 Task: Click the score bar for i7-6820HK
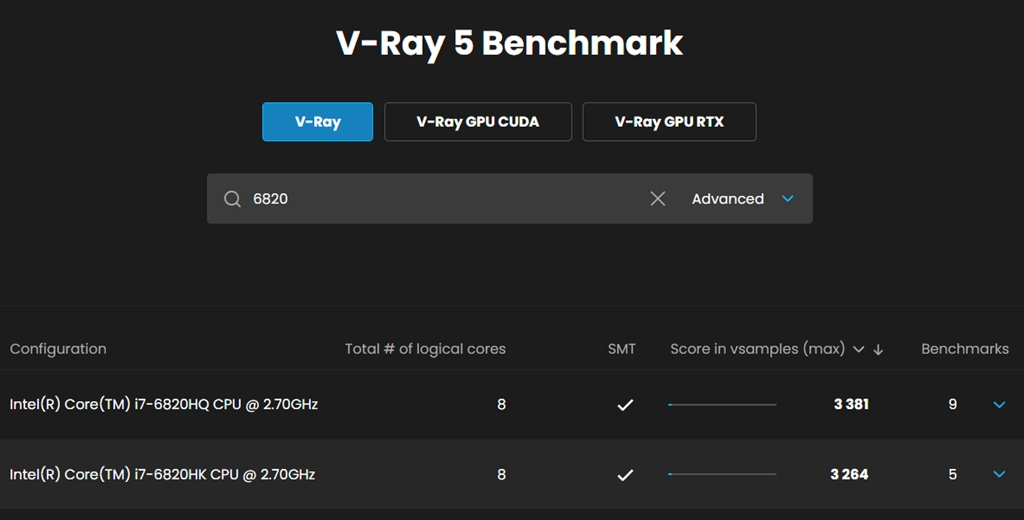coord(722,475)
